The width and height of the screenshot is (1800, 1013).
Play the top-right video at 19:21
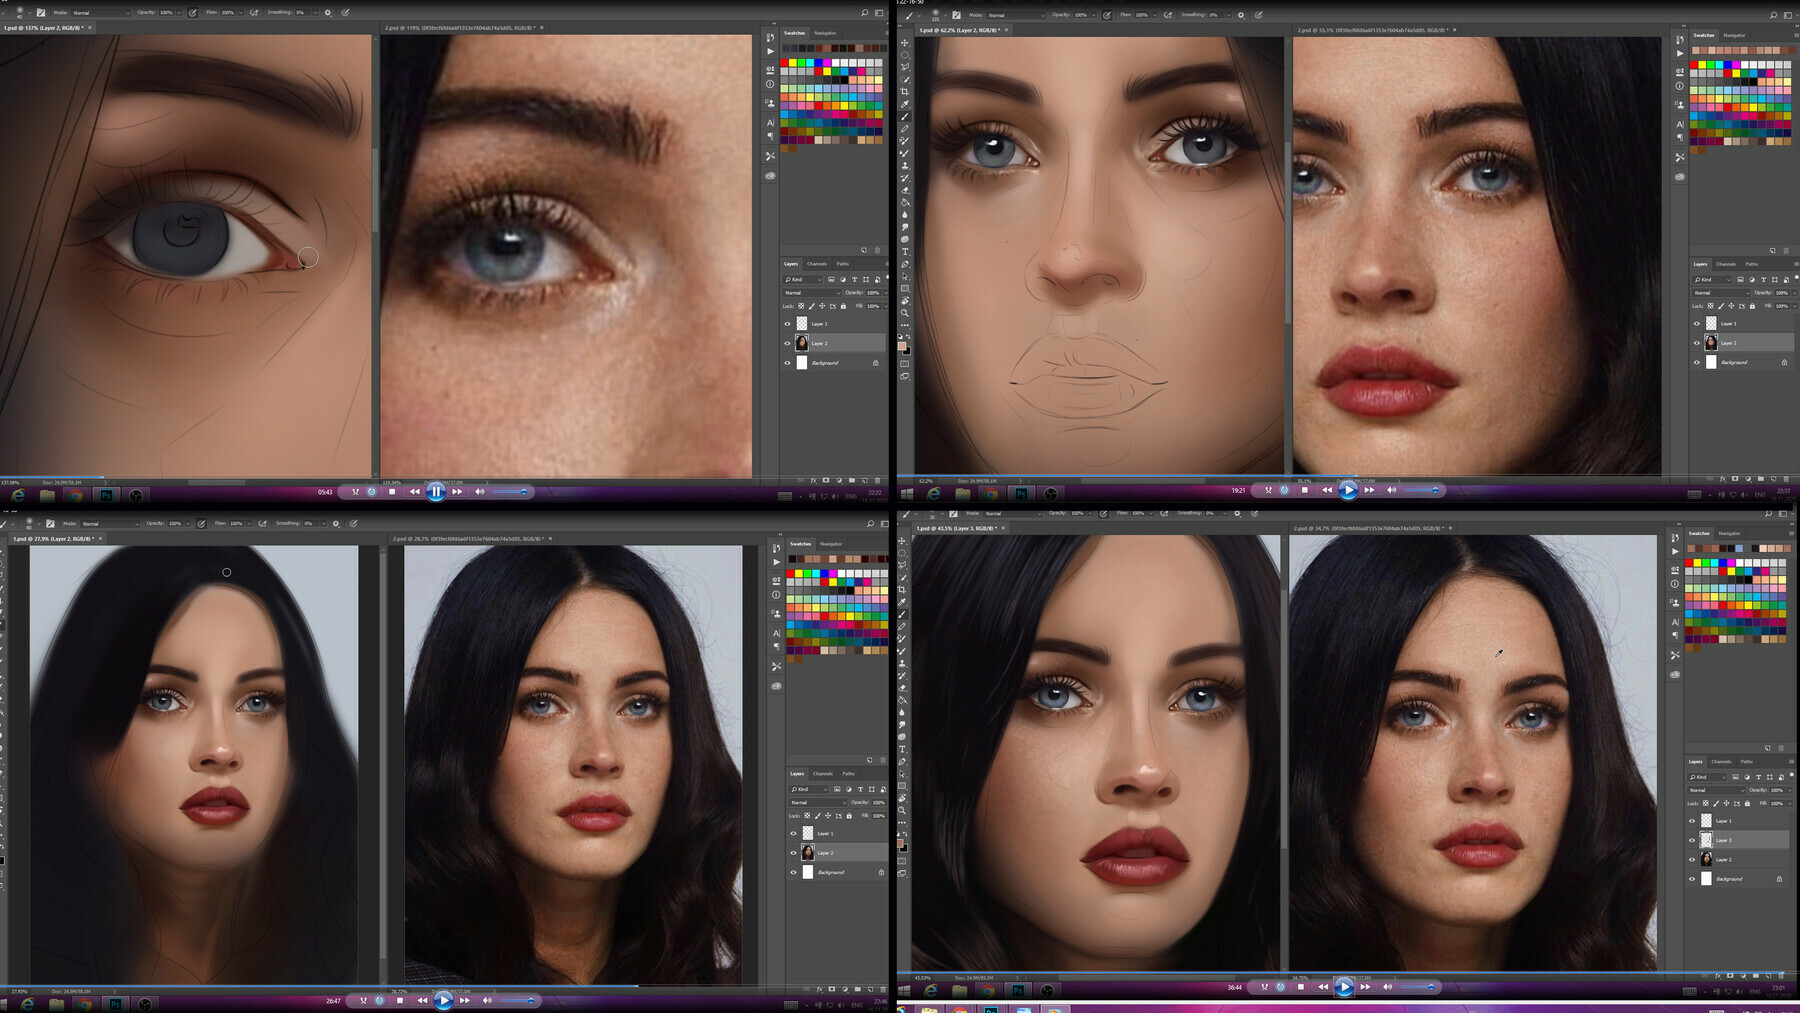(x=1348, y=490)
